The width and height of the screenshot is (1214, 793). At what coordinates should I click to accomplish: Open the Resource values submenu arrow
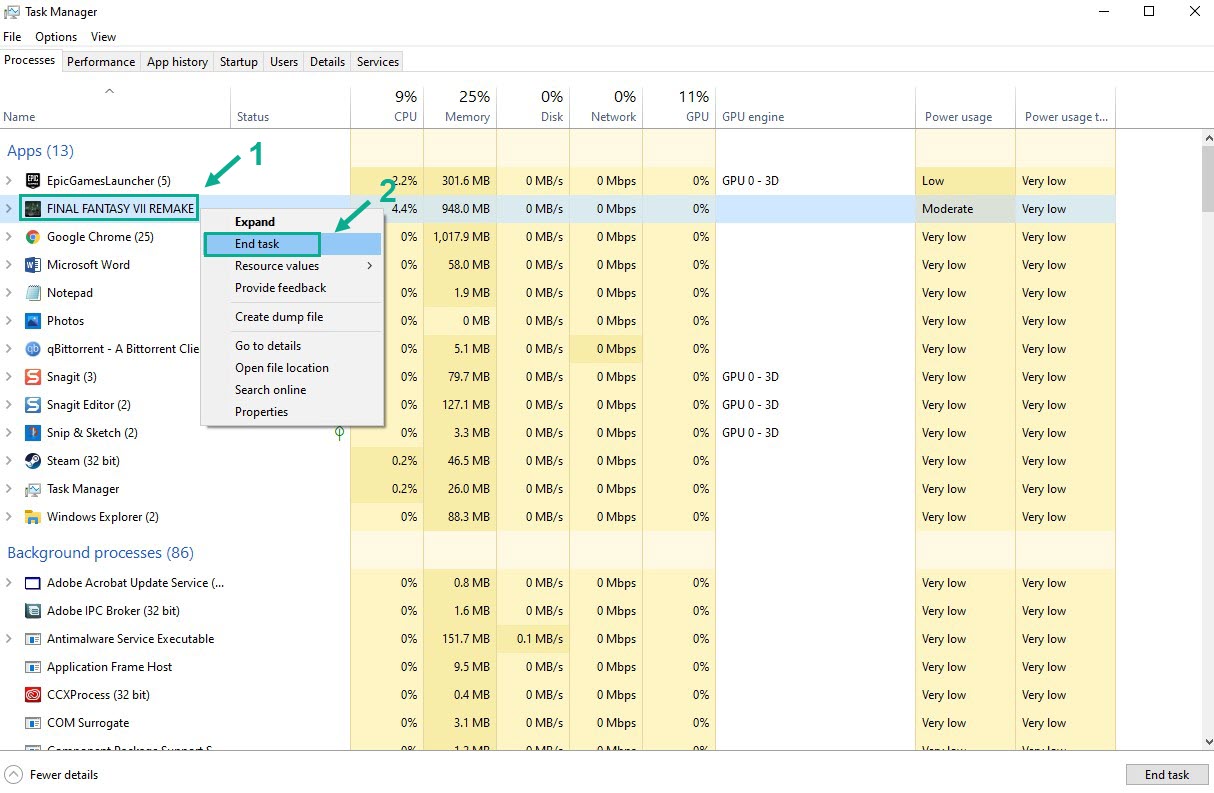point(370,266)
